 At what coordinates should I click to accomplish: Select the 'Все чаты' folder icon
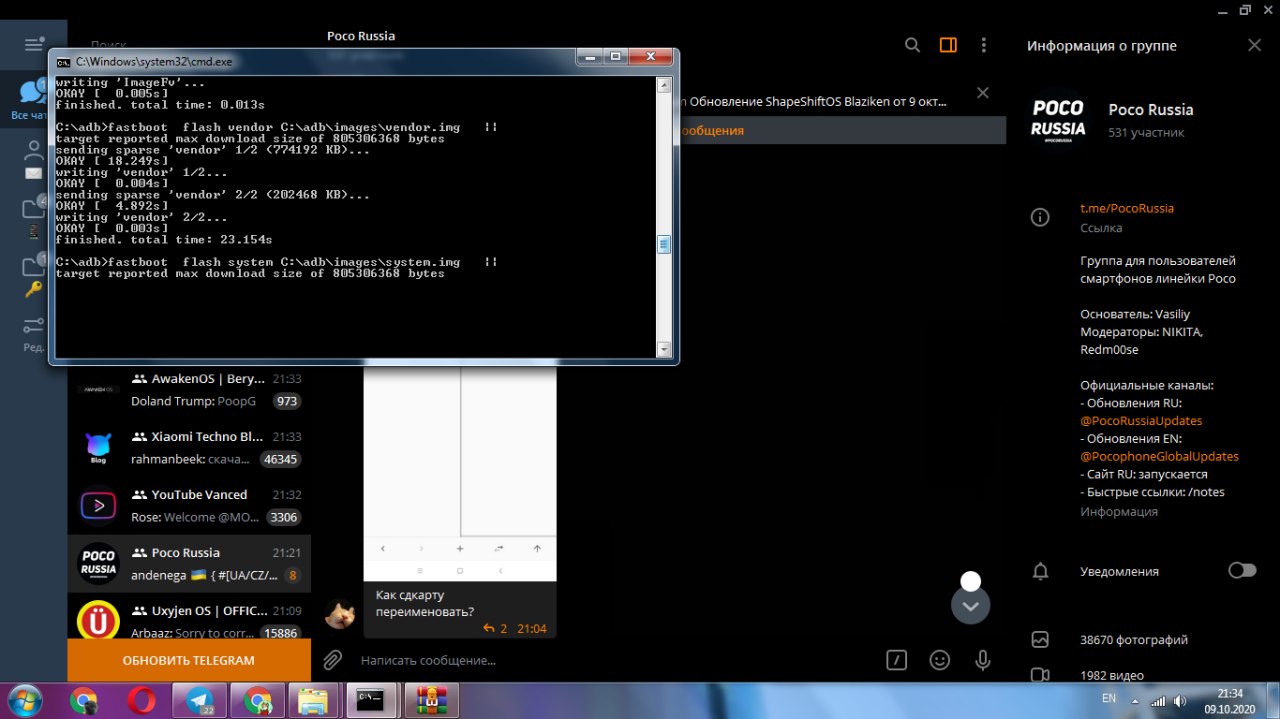pos(33,98)
